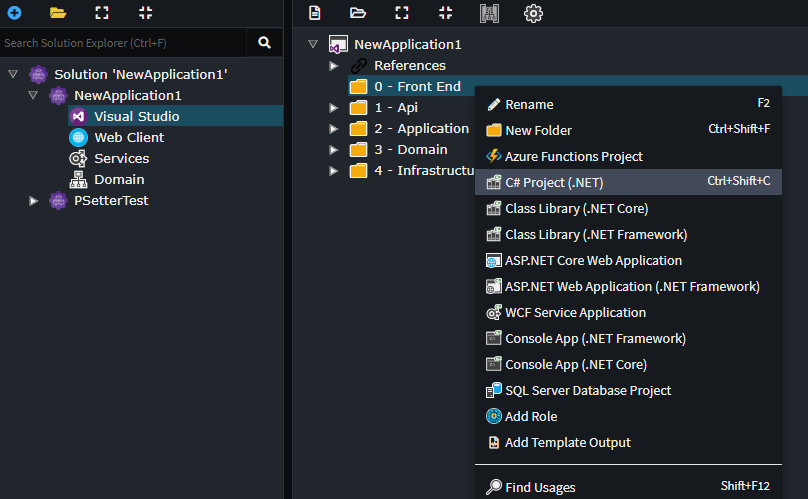
Task: Expand the 3 - Domain folder
Action: [x=333, y=150]
